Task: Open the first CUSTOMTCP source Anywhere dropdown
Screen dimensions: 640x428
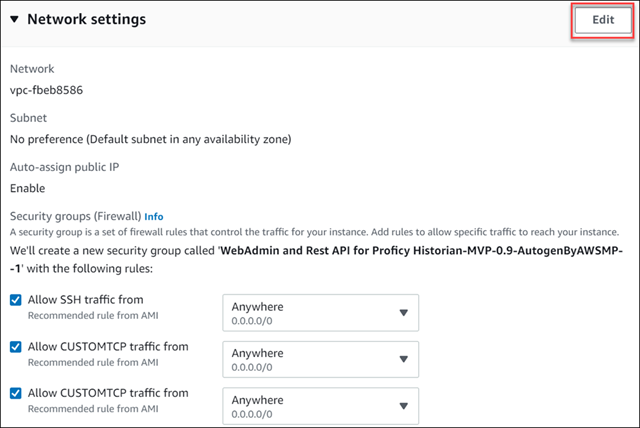Action: 320,359
